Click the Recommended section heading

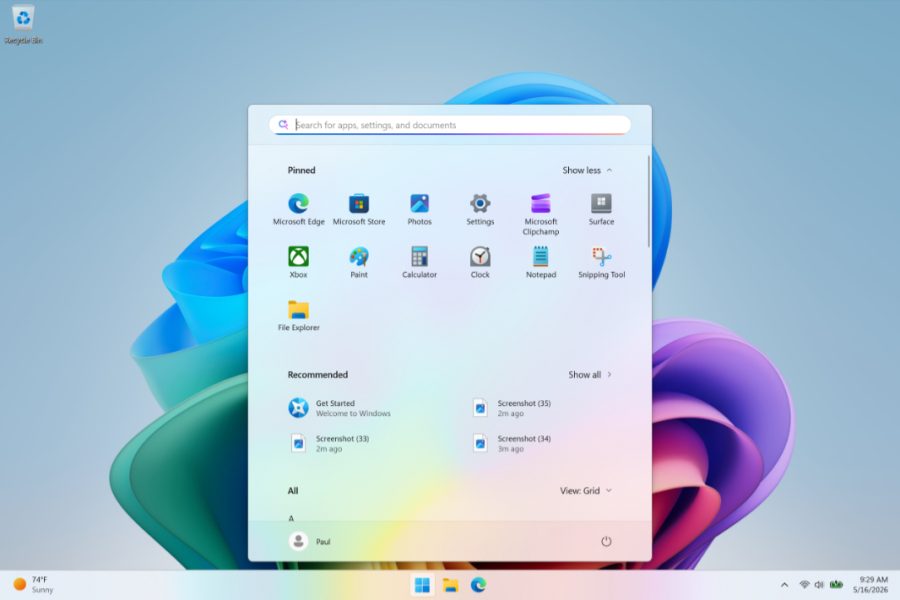click(317, 374)
